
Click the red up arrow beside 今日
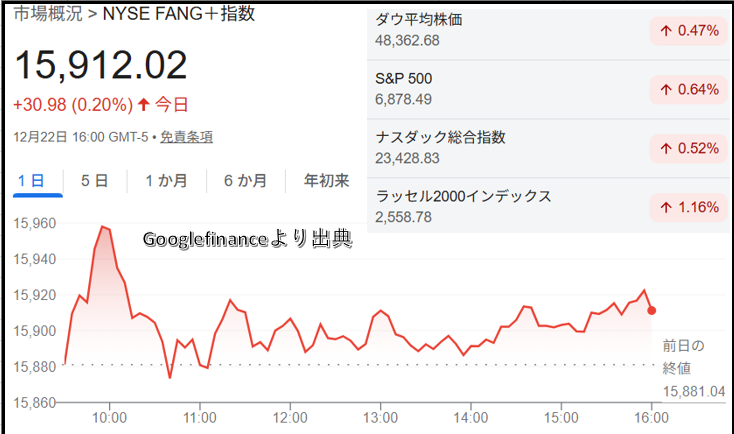pyautogui.click(x=143, y=104)
